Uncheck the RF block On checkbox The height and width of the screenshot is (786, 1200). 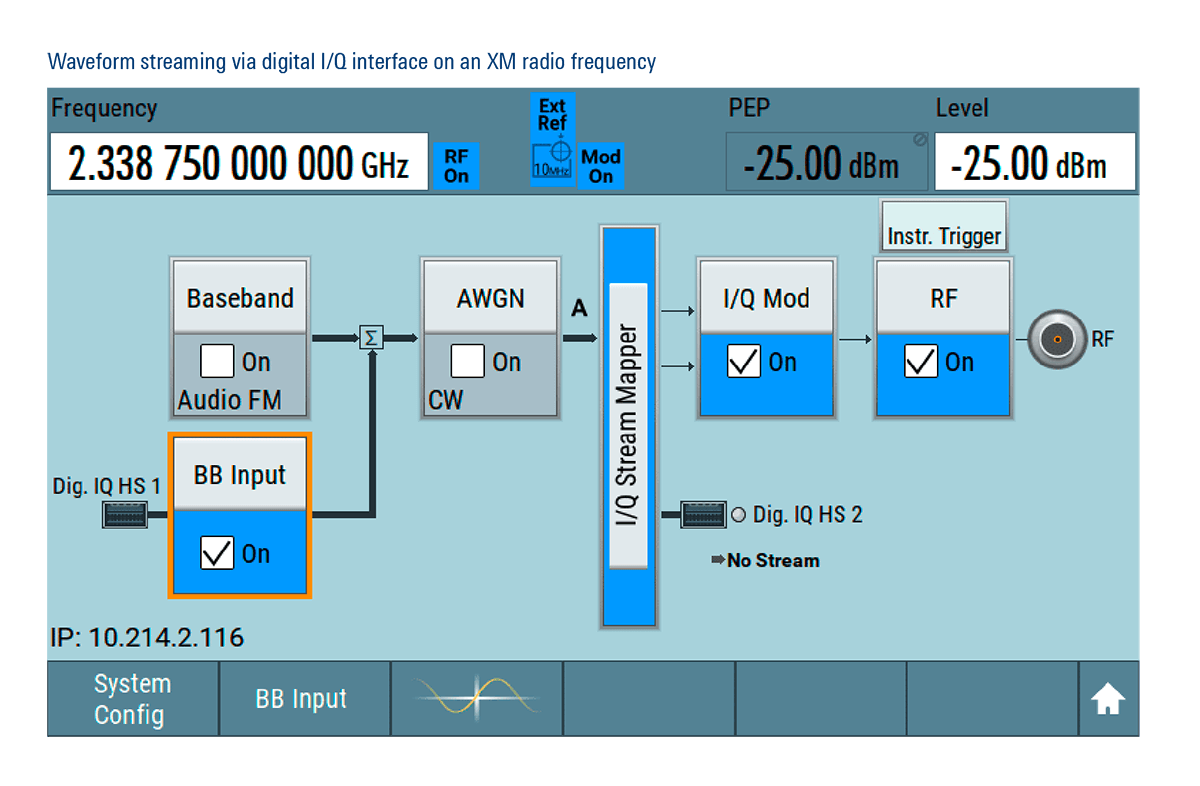click(921, 362)
